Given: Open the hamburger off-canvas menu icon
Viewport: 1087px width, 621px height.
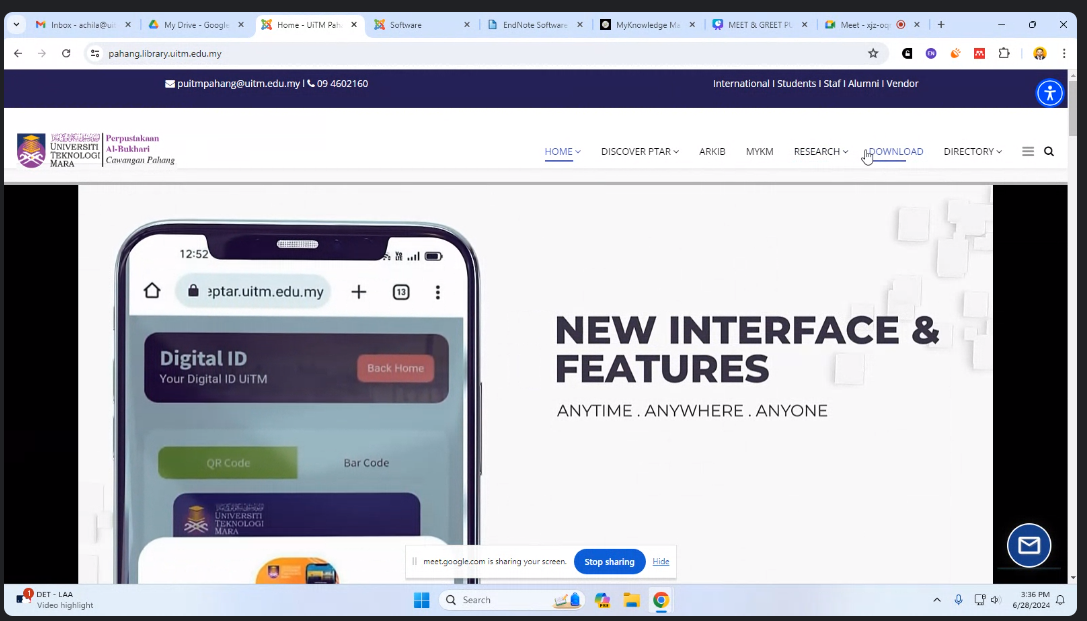Looking at the screenshot, I should click(1028, 151).
